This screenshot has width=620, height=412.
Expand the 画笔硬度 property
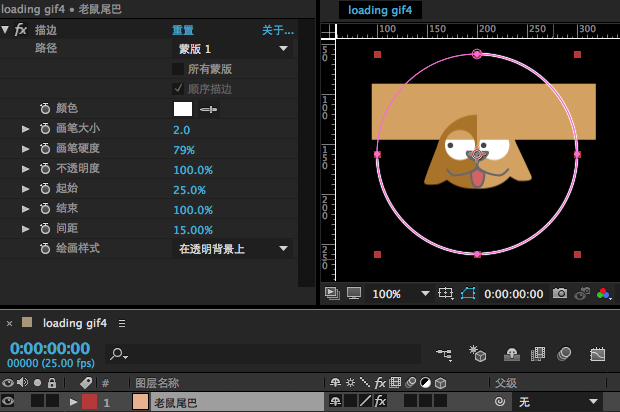point(25,149)
